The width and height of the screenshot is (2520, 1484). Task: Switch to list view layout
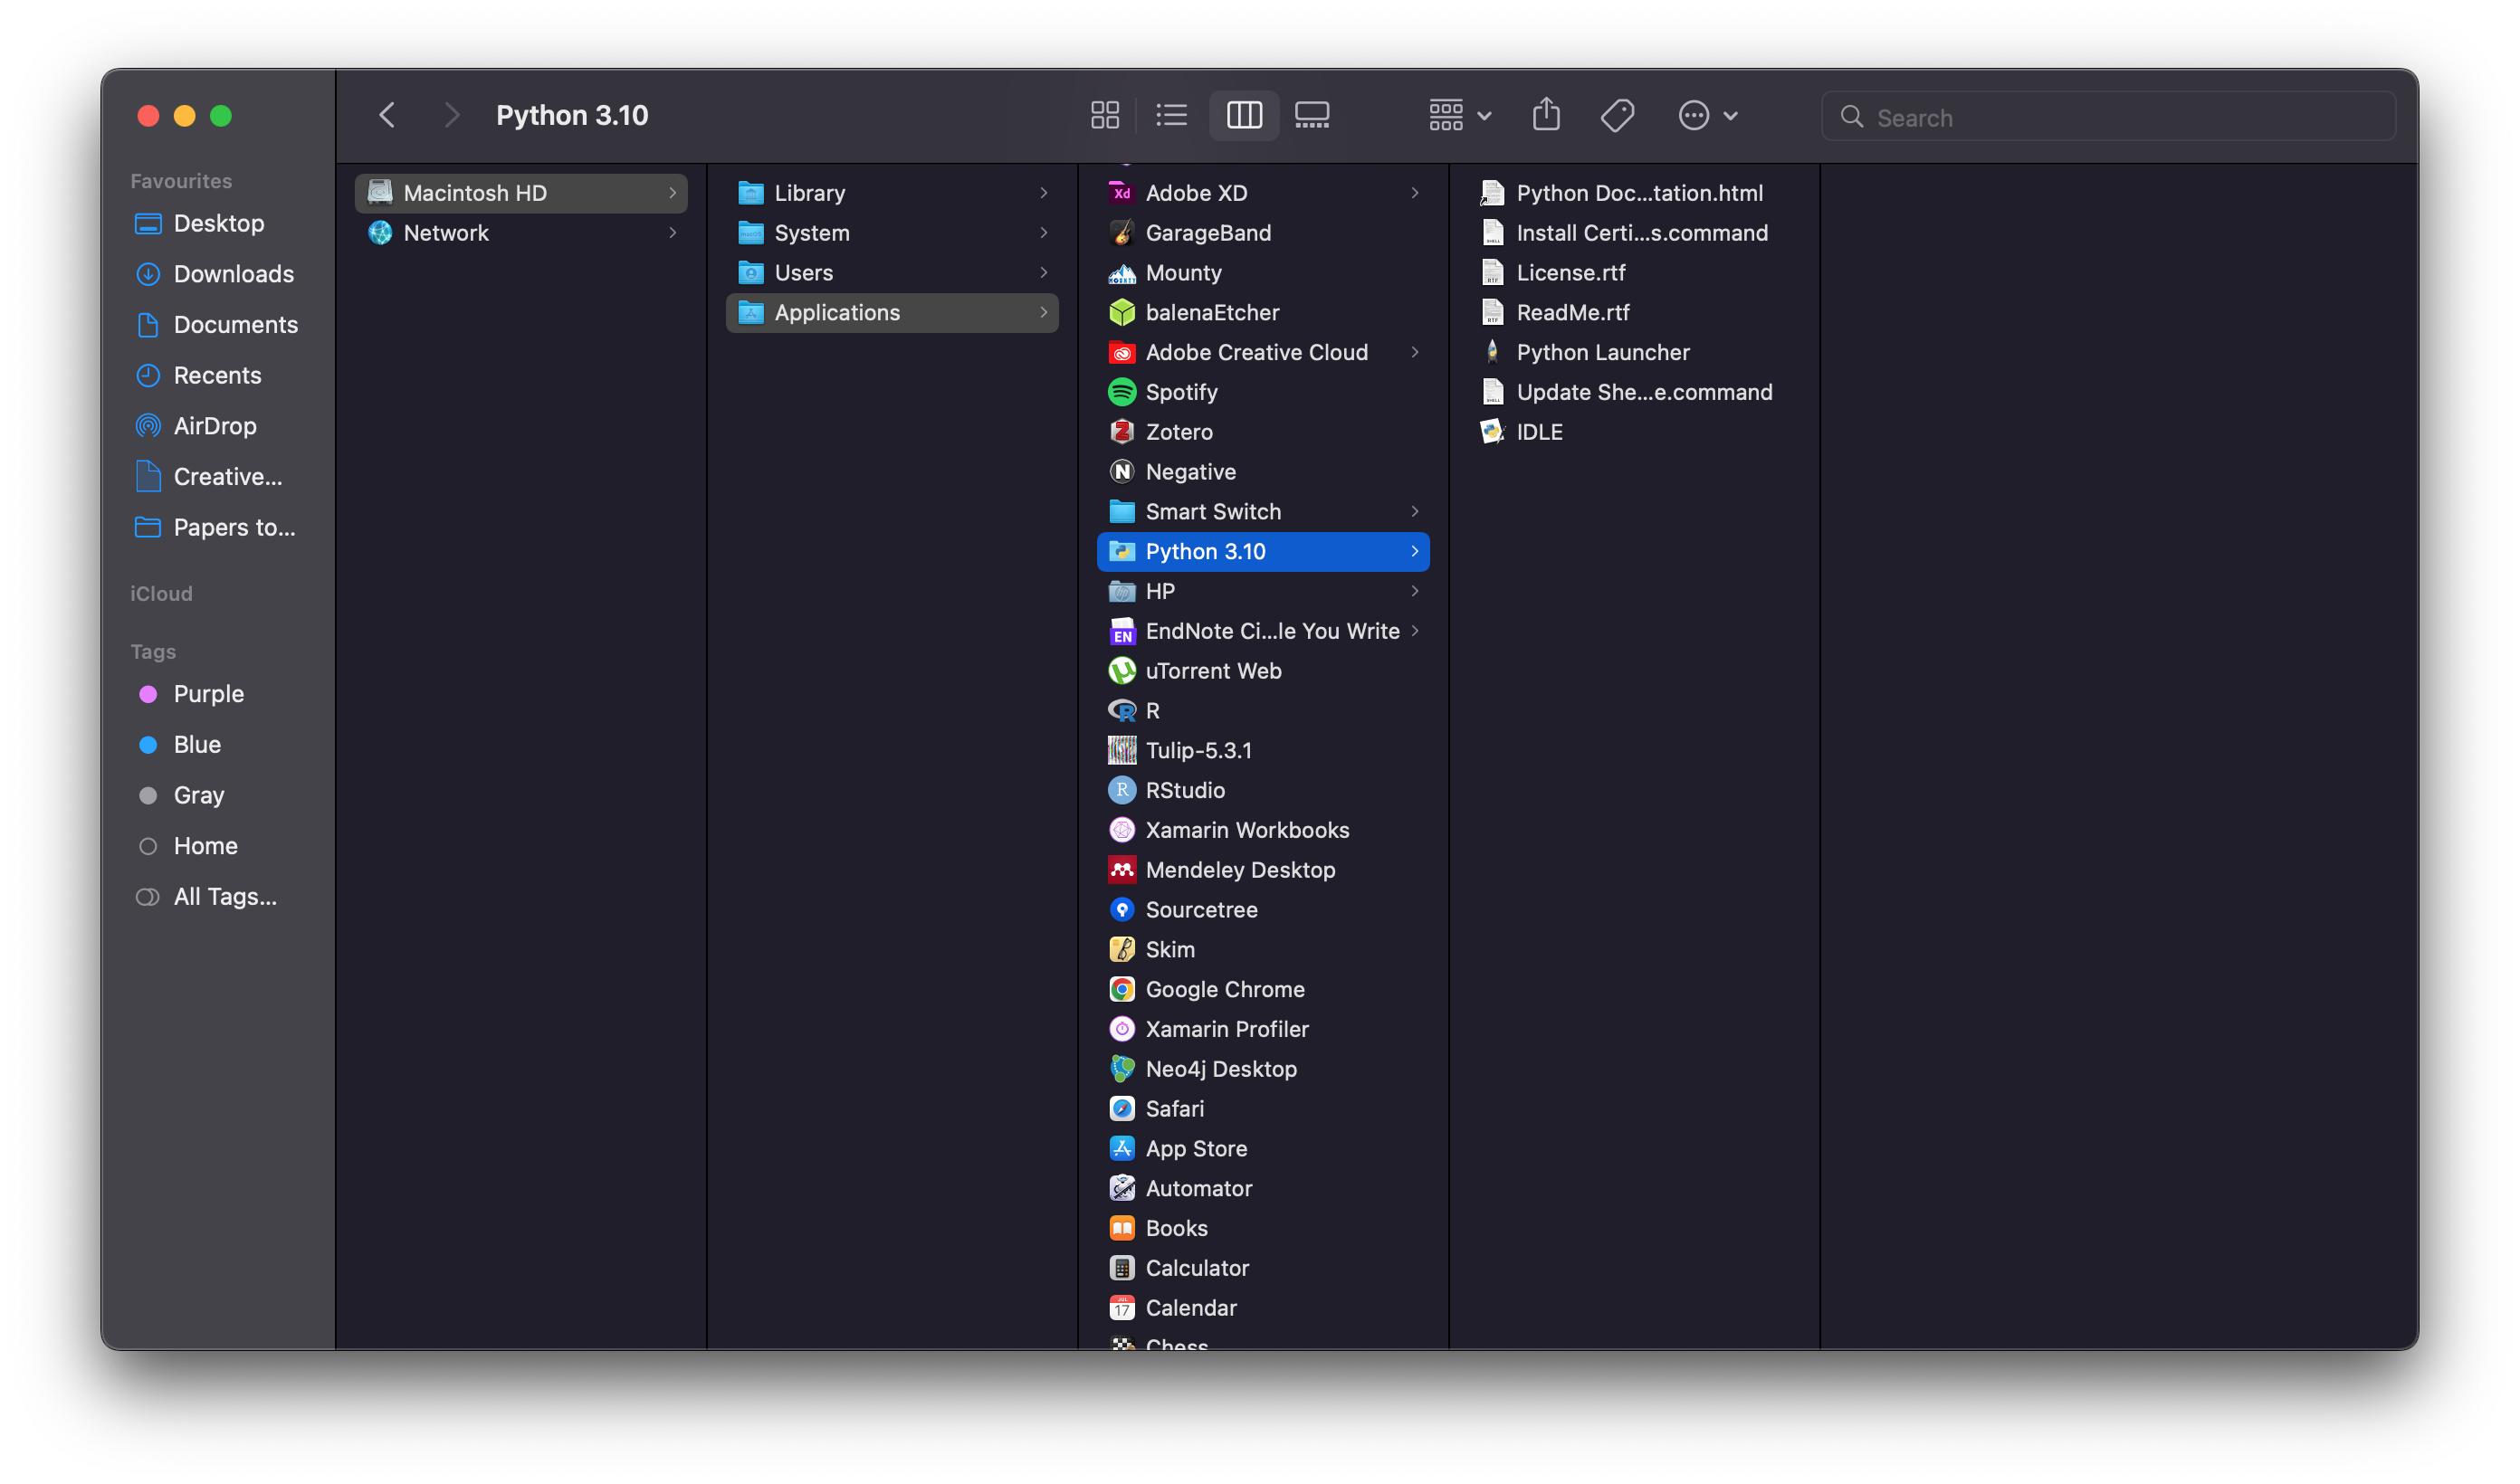[1169, 115]
